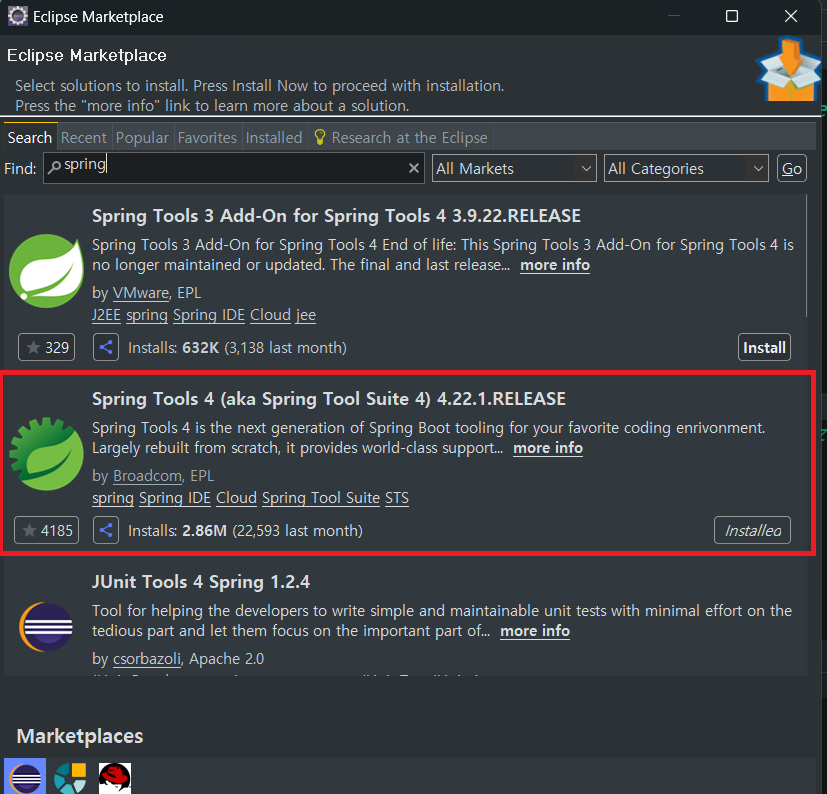The height and width of the screenshot is (794, 827).
Task: Click Cloud tag under Spring Tools 4
Action: point(236,498)
